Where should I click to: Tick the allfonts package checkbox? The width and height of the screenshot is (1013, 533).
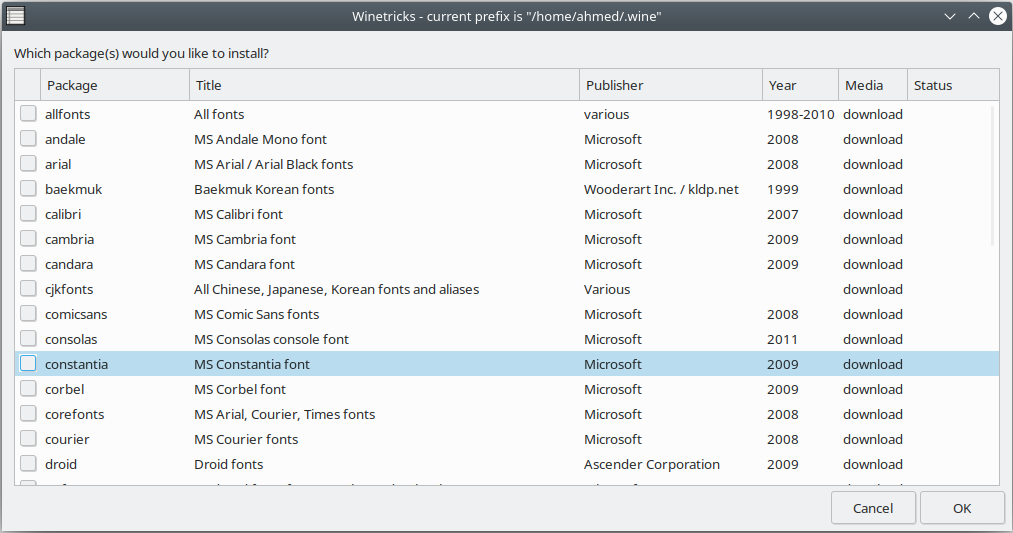[28, 114]
